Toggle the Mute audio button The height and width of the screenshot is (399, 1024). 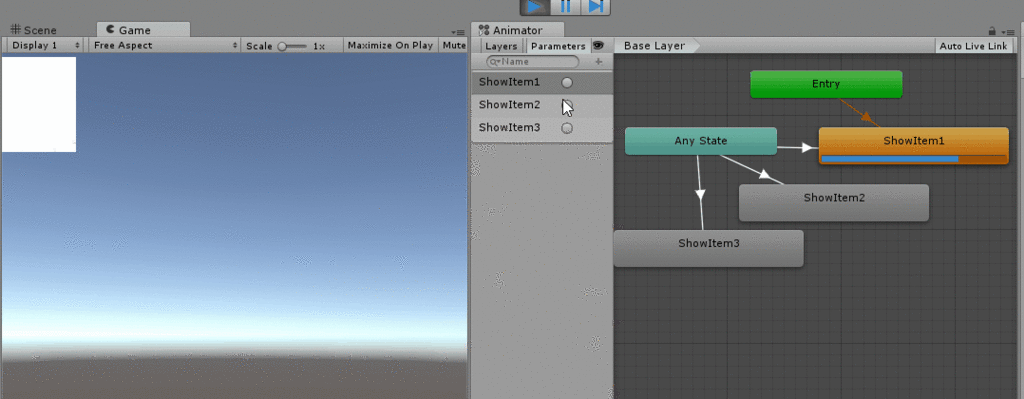click(x=454, y=46)
